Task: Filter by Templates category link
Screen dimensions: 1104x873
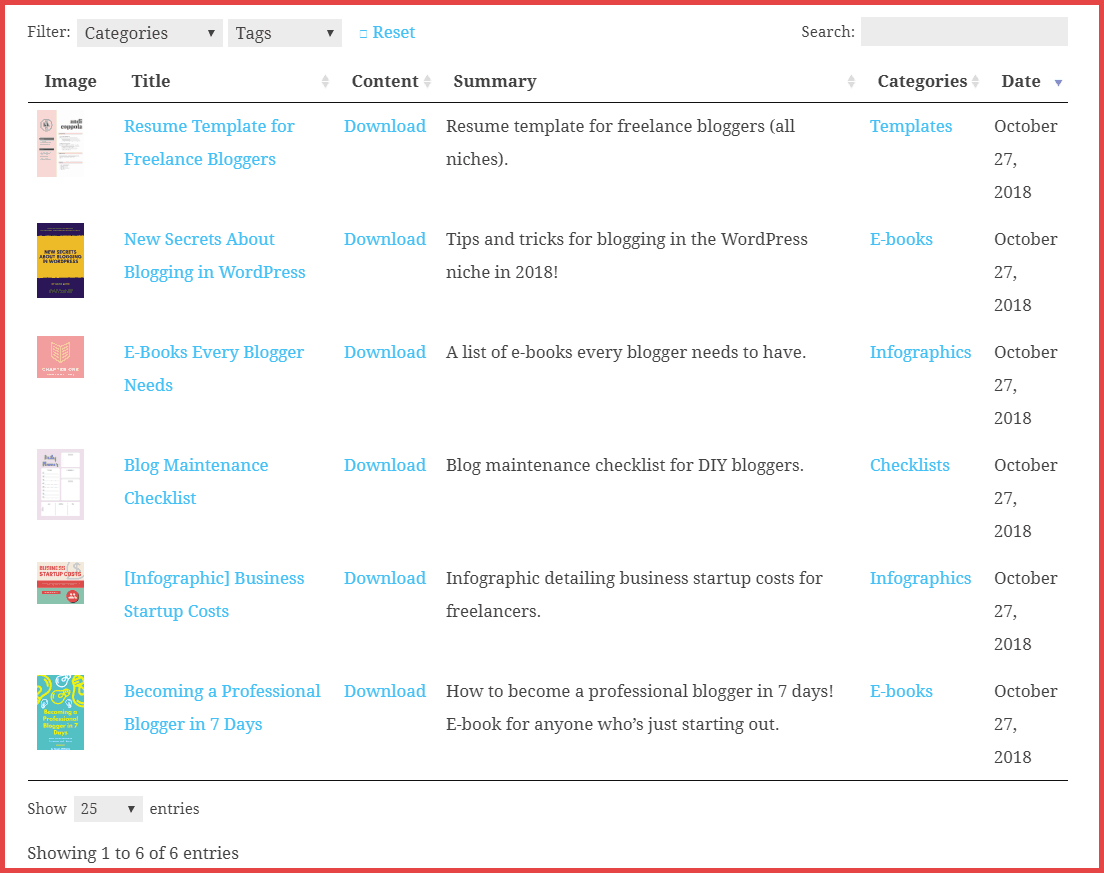Action: pyautogui.click(x=911, y=127)
